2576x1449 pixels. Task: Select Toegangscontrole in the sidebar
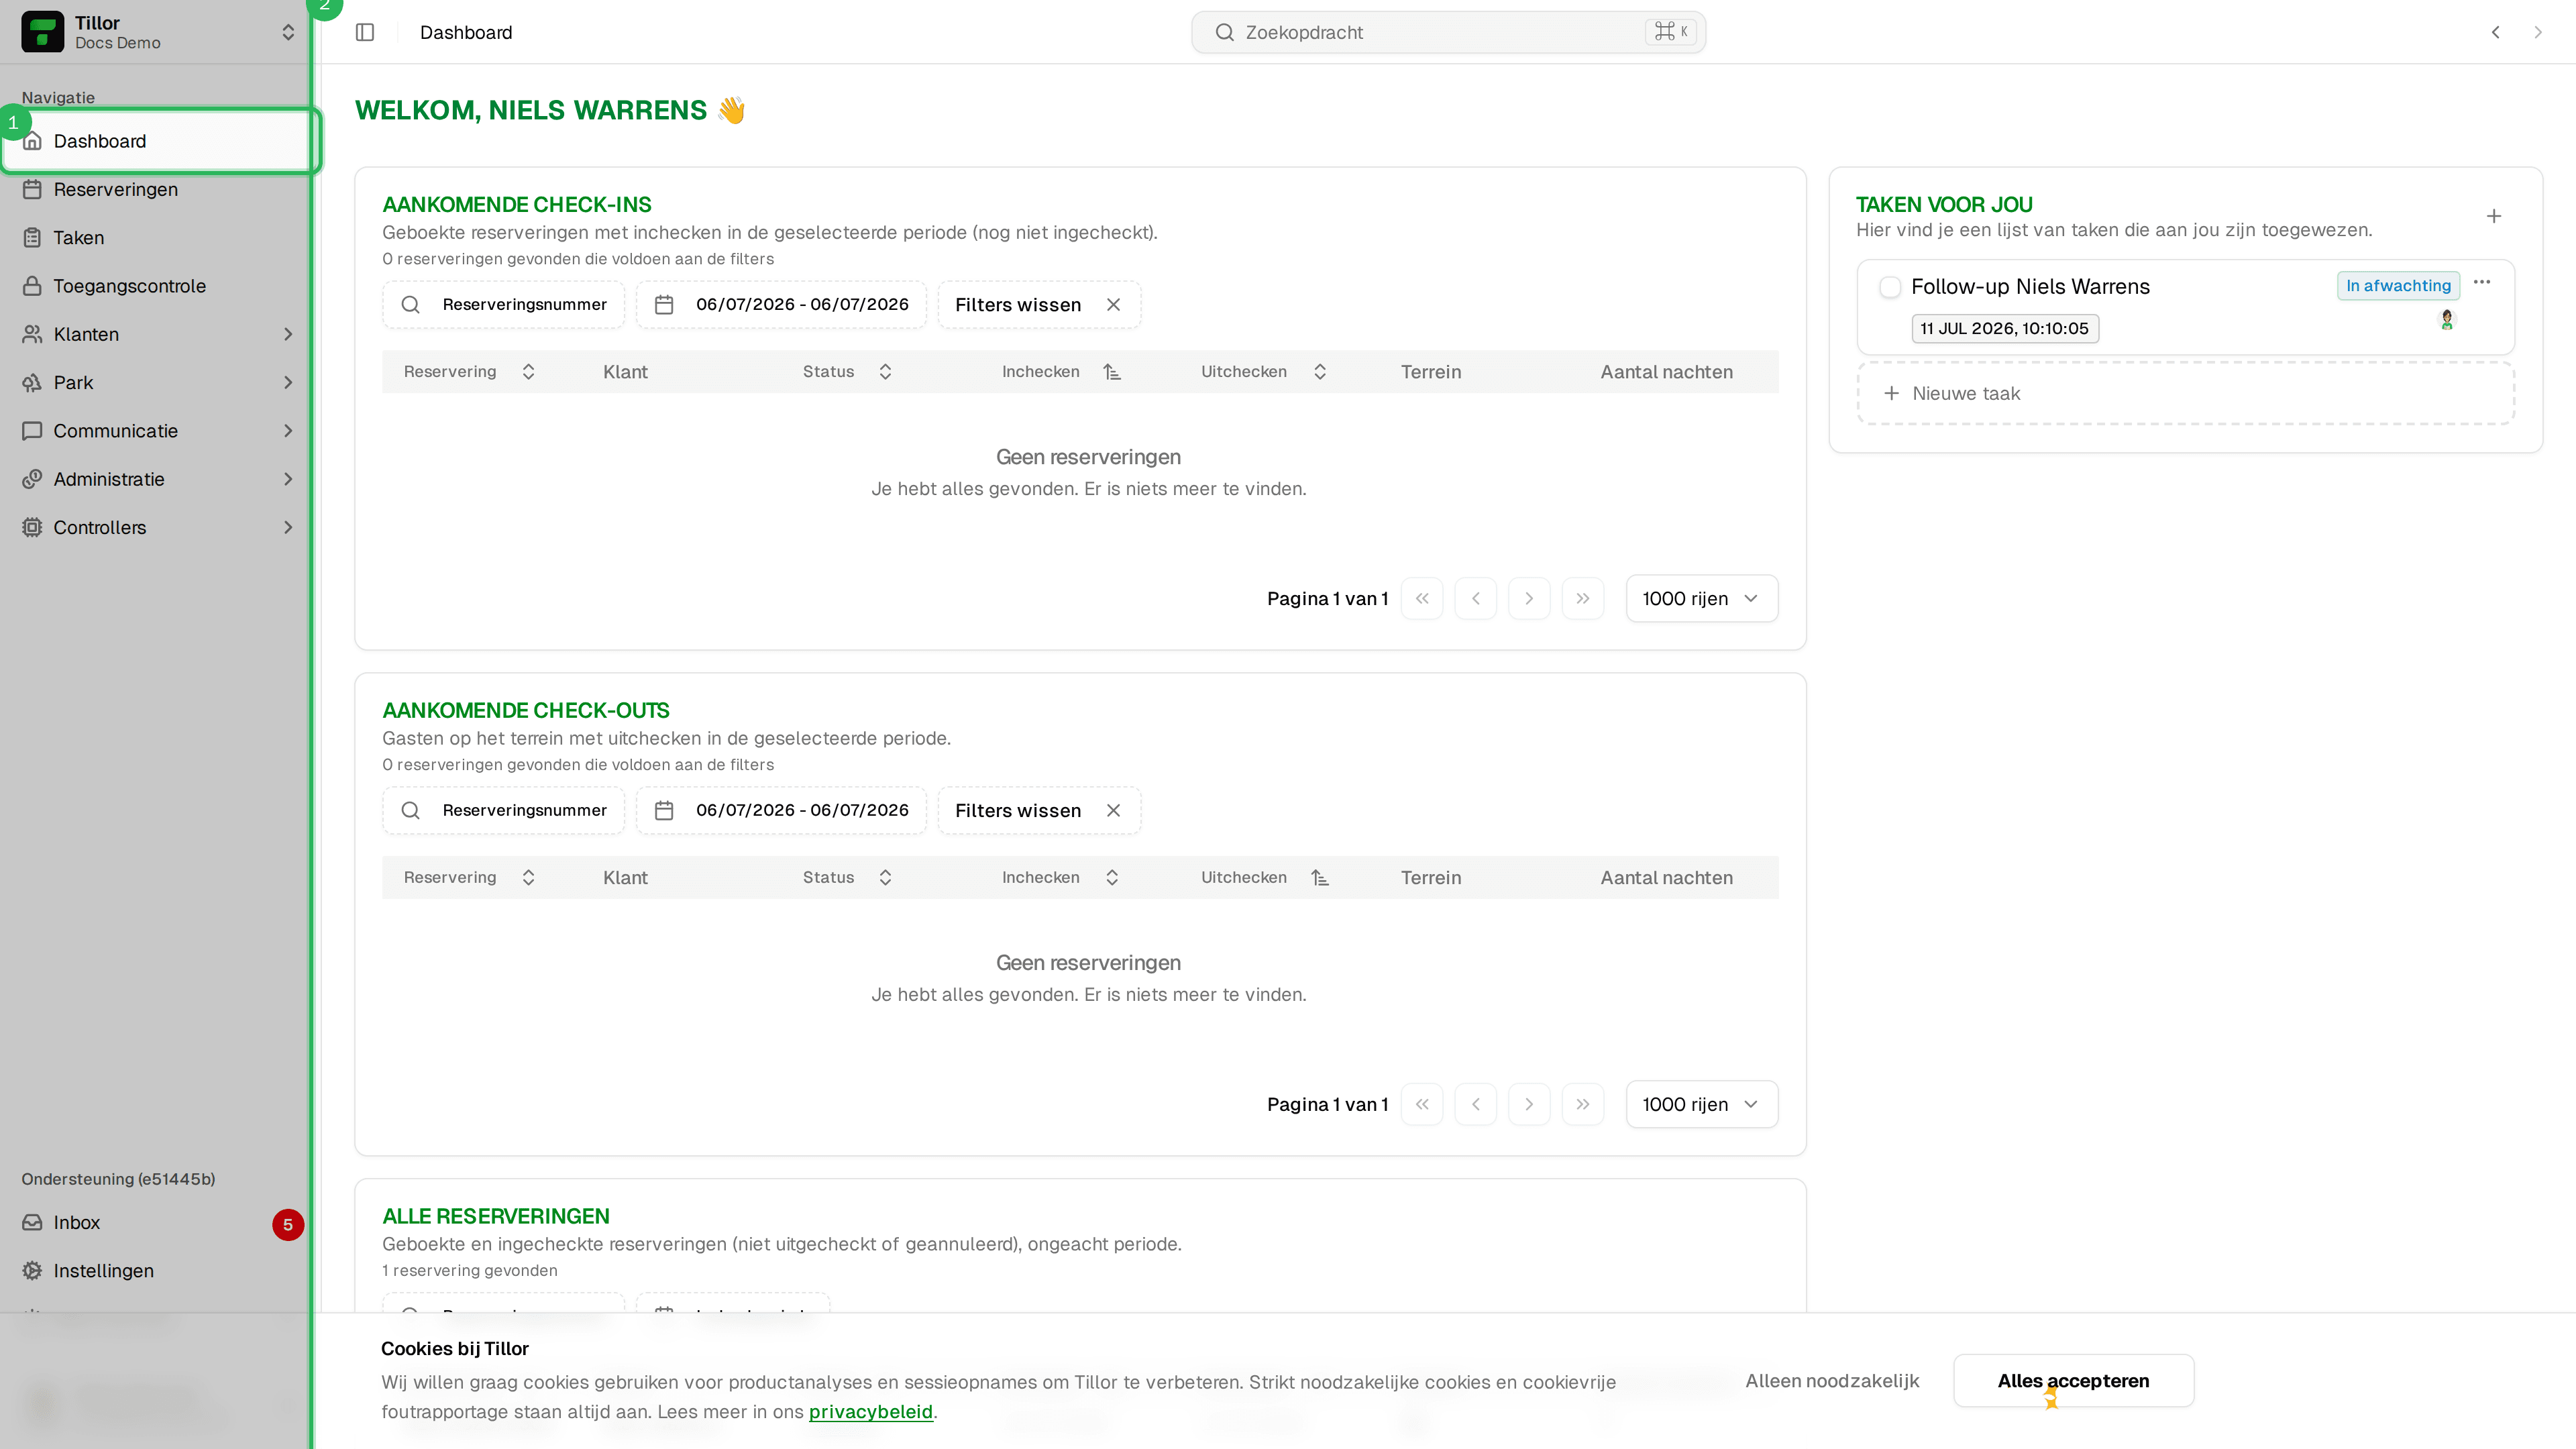click(x=158, y=286)
